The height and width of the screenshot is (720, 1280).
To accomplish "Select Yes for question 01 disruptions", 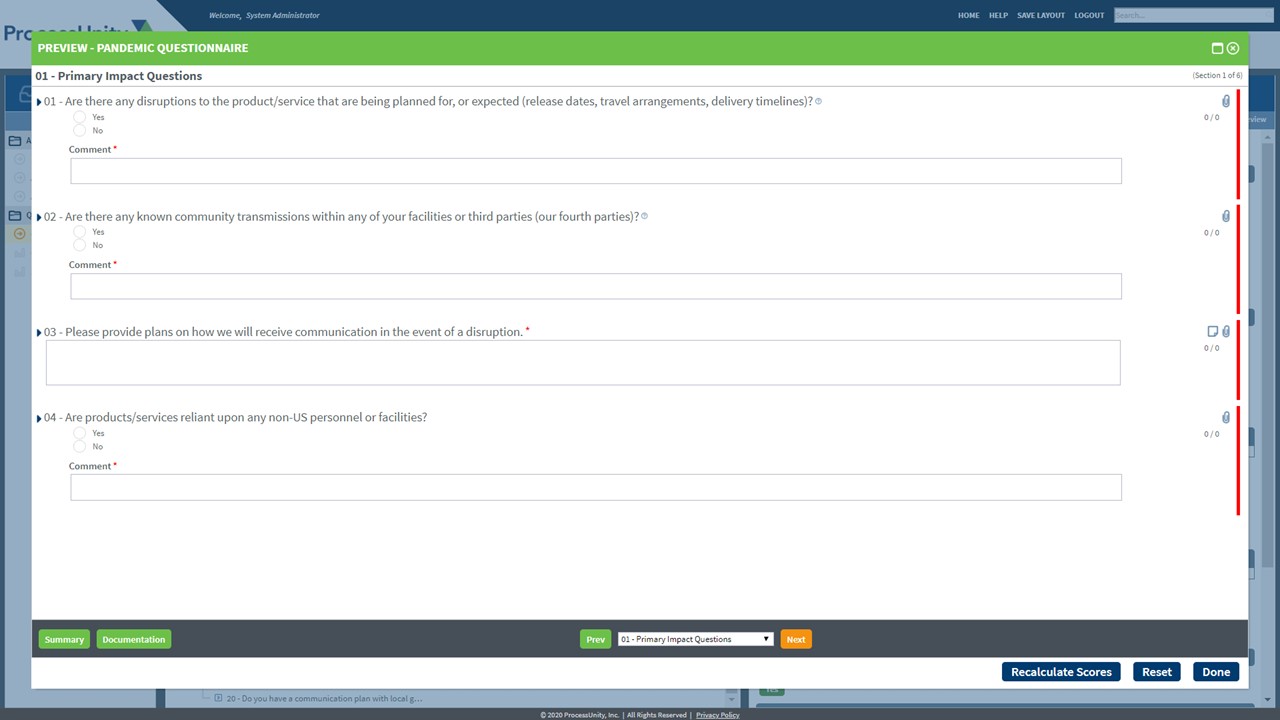I will (80, 117).
